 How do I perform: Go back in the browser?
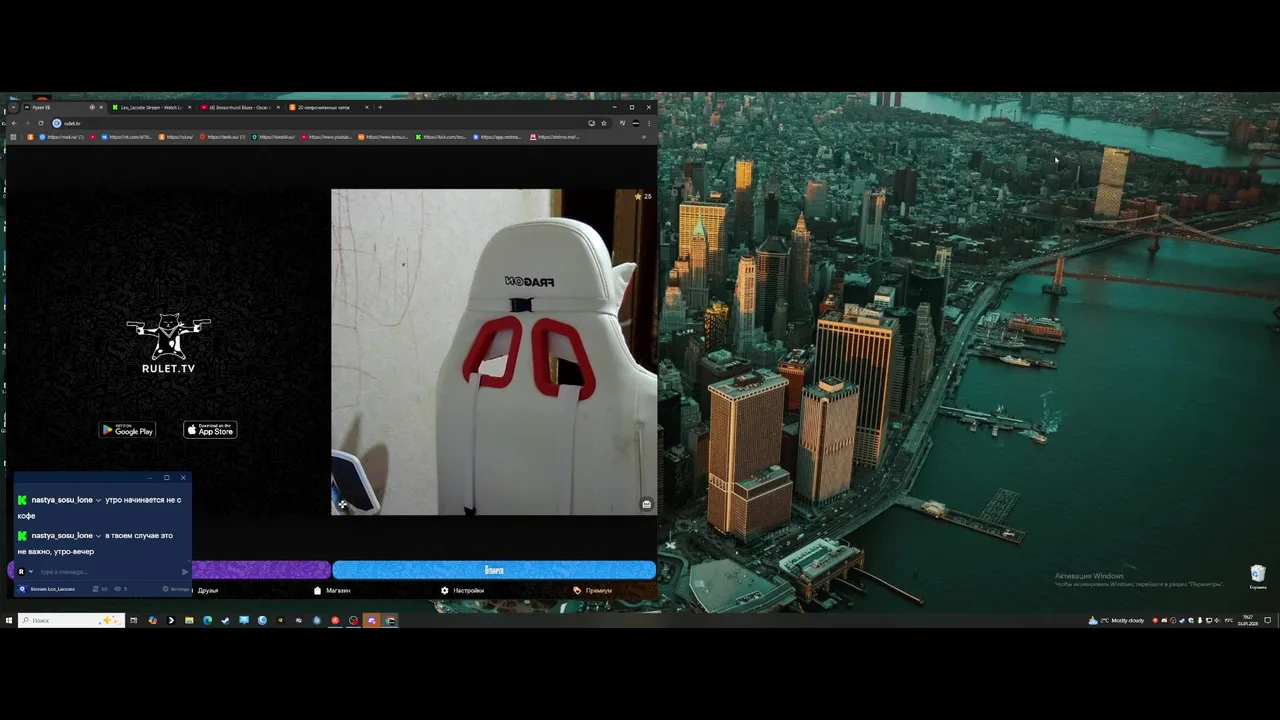(14, 123)
